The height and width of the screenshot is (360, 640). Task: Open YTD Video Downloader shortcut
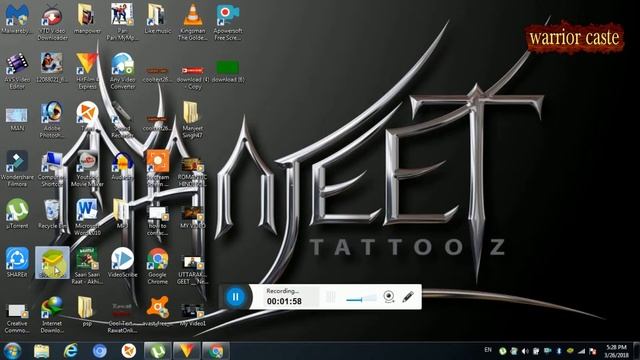(x=52, y=23)
